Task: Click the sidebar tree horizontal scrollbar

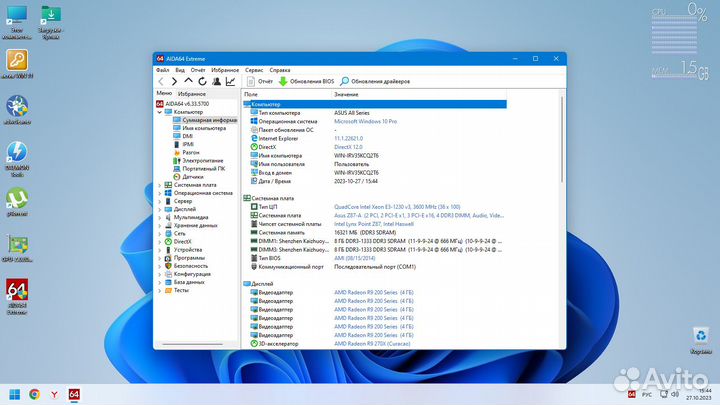Action: point(193,344)
